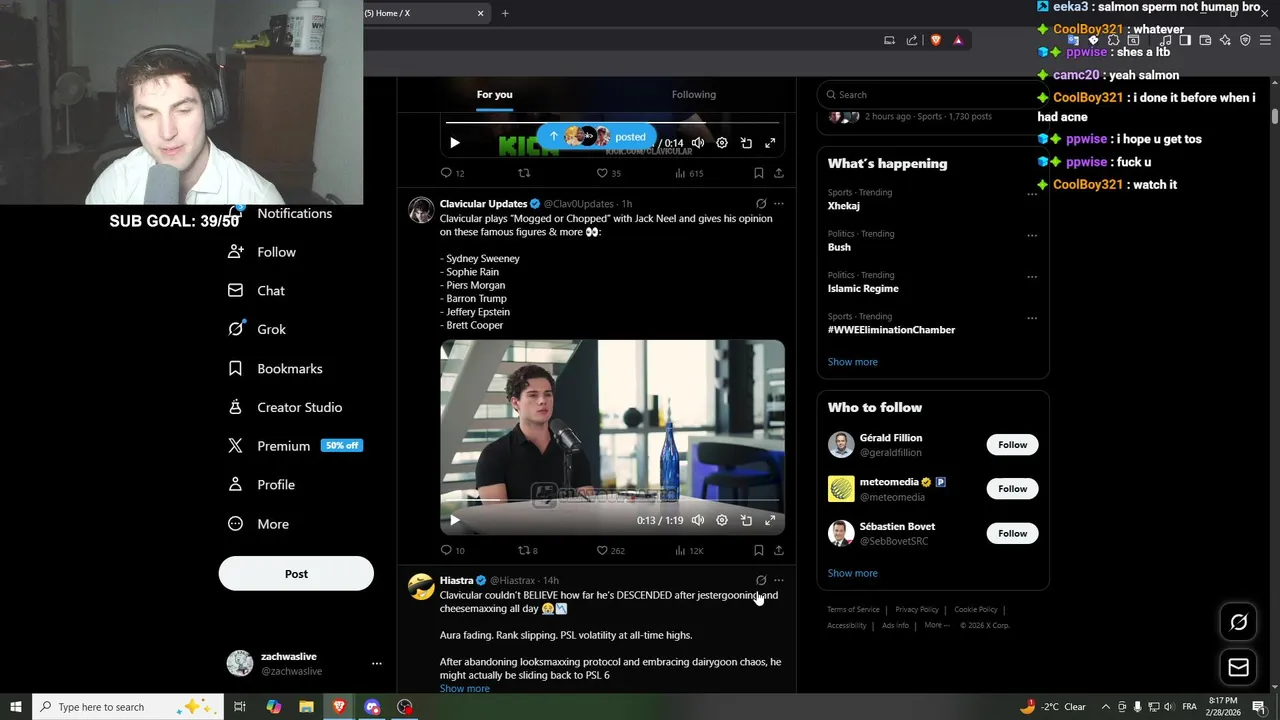Expand the 1:19 video to fullscreen
The width and height of the screenshot is (1280, 720).
770,520
